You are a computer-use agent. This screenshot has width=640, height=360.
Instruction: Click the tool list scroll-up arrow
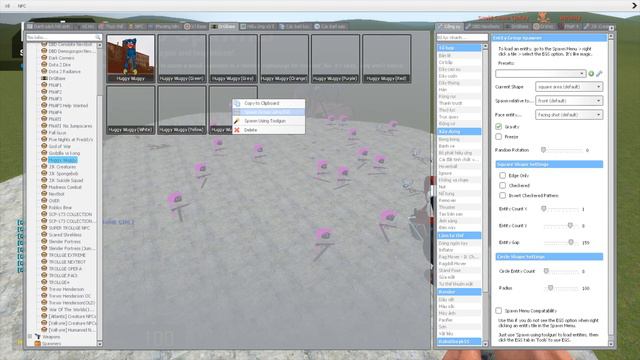click(485, 47)
